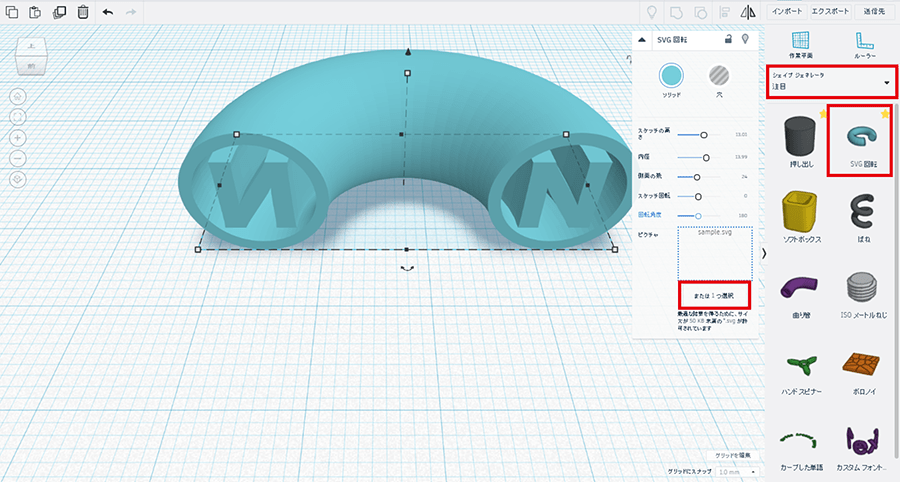Select the ボロノイ voronoi shape
Image resolution: width=900 pixels, height=482 pixels.
(x=863, y=372)
